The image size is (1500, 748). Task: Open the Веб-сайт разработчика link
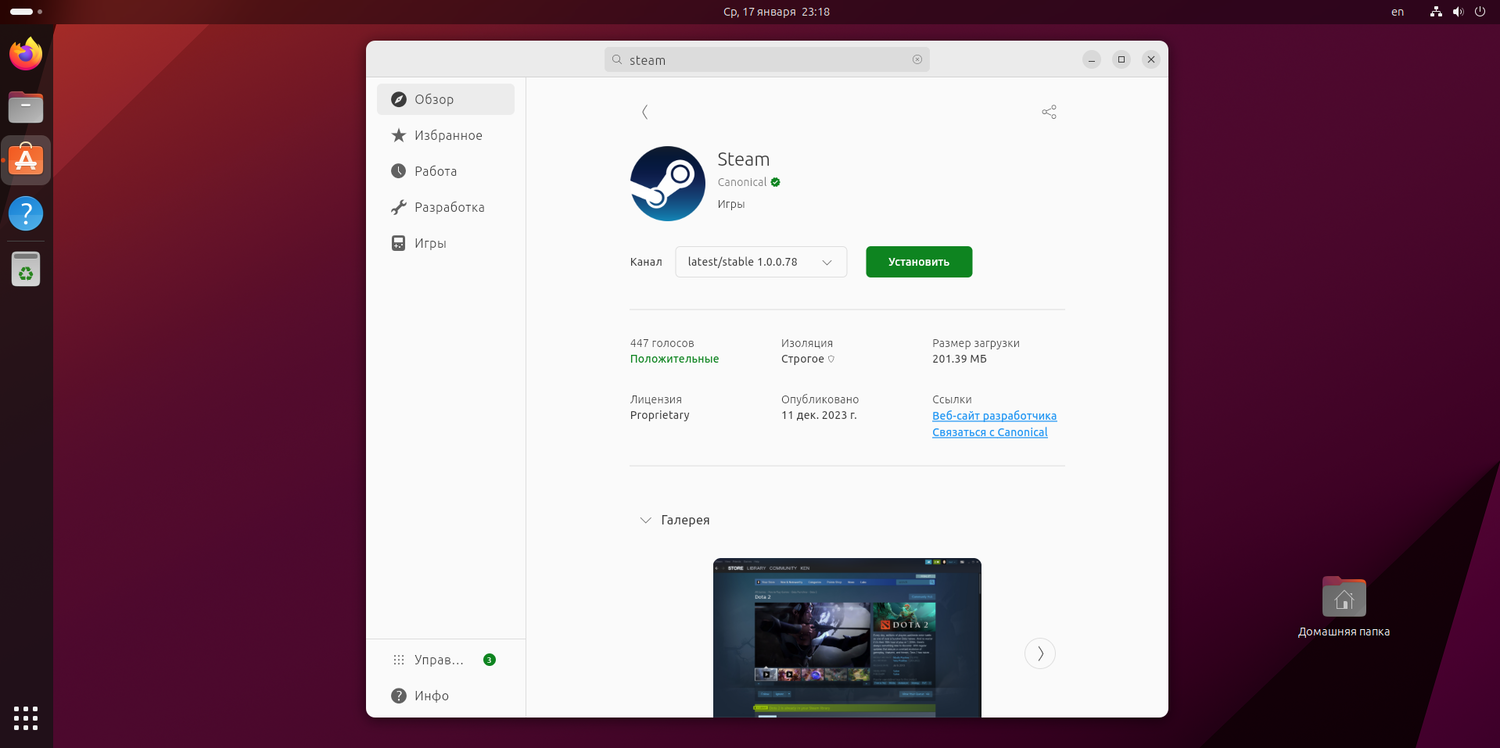pos(994,416)
